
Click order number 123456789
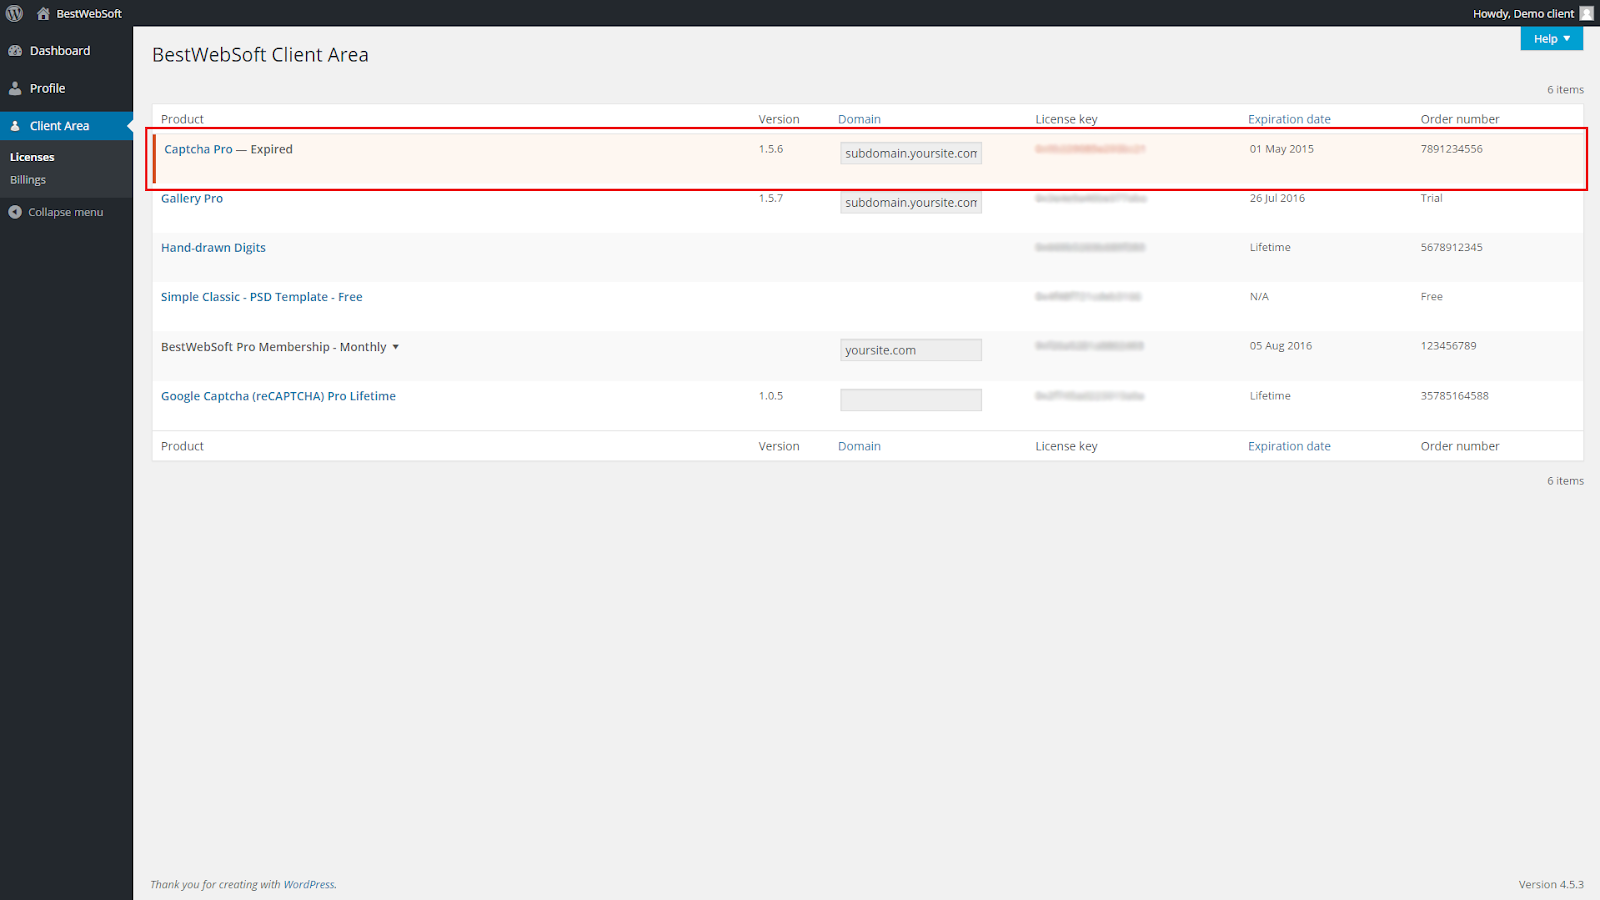pyautogui.click(x=1448, y=346)
